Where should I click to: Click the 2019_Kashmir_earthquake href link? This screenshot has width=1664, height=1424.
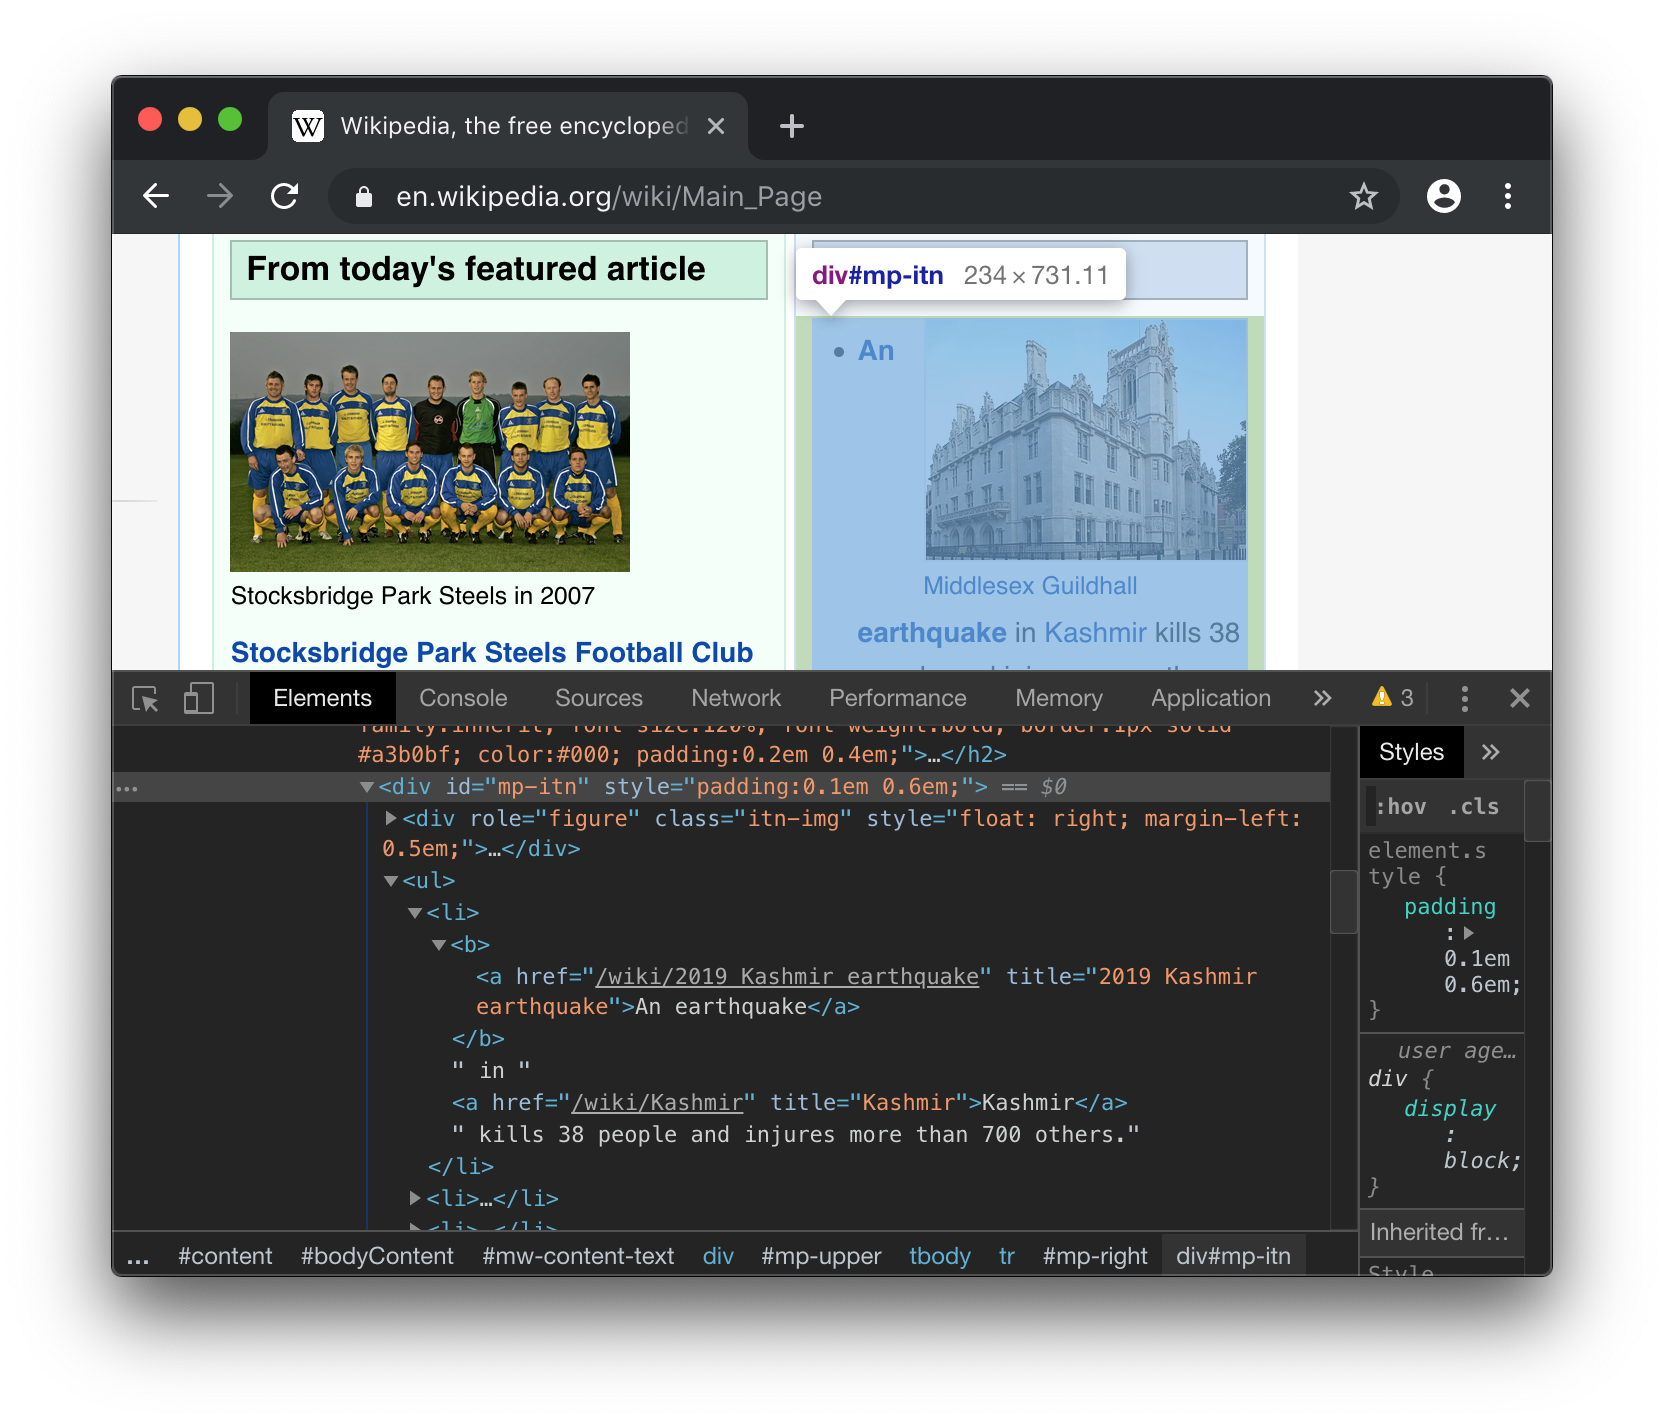(787, 976)
